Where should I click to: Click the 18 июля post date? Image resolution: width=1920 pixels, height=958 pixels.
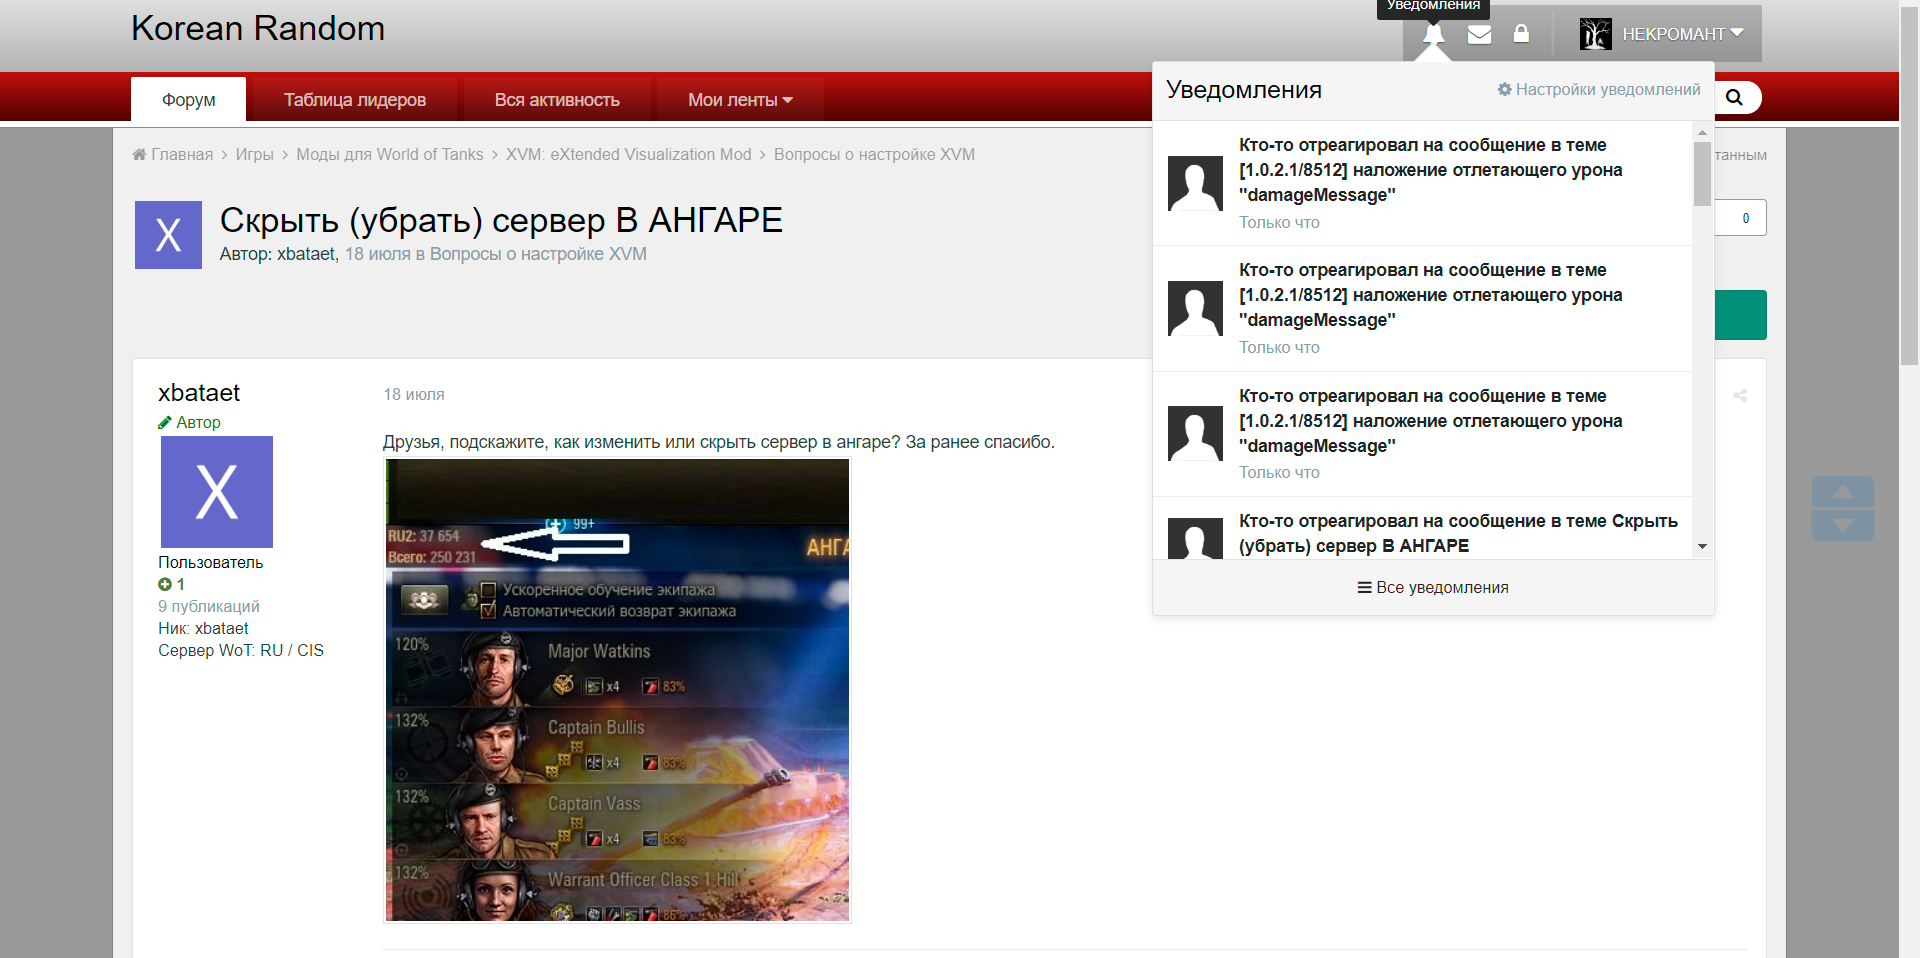[x=414, y=395]
